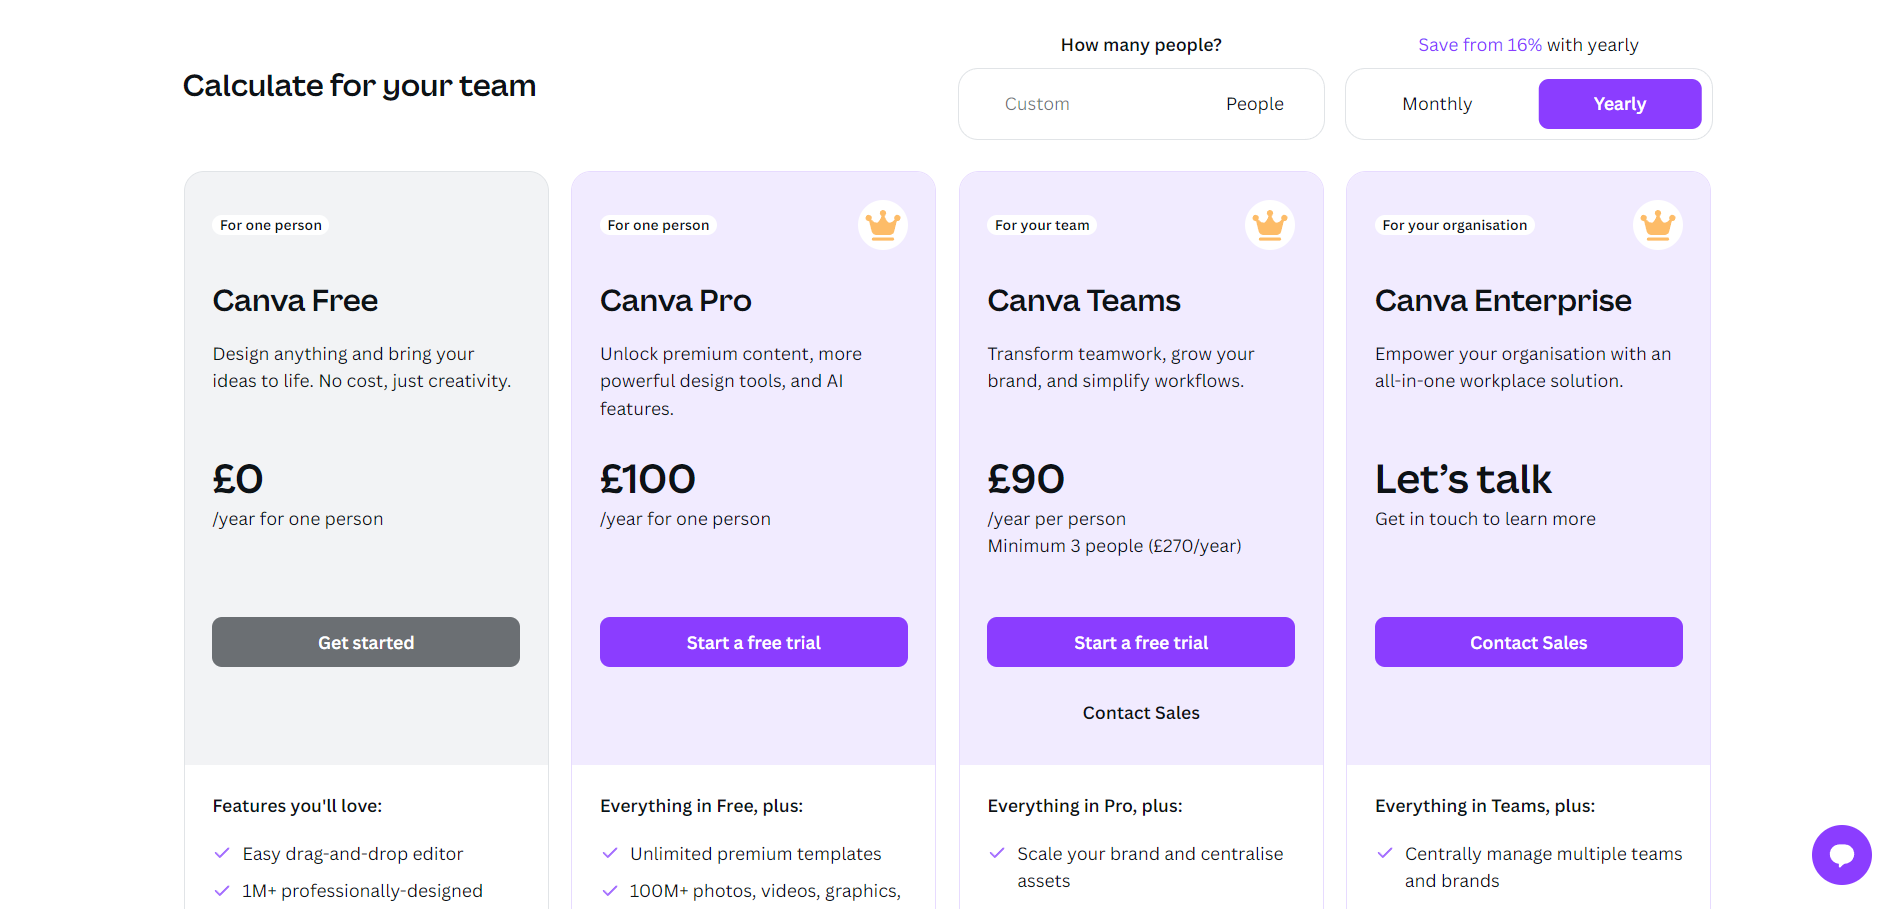The height and width of the screenshot is (909, 1894).
Task: Click the checkmark beside 'Scale your brand and centralise assets'
Action: click(996, 853)
